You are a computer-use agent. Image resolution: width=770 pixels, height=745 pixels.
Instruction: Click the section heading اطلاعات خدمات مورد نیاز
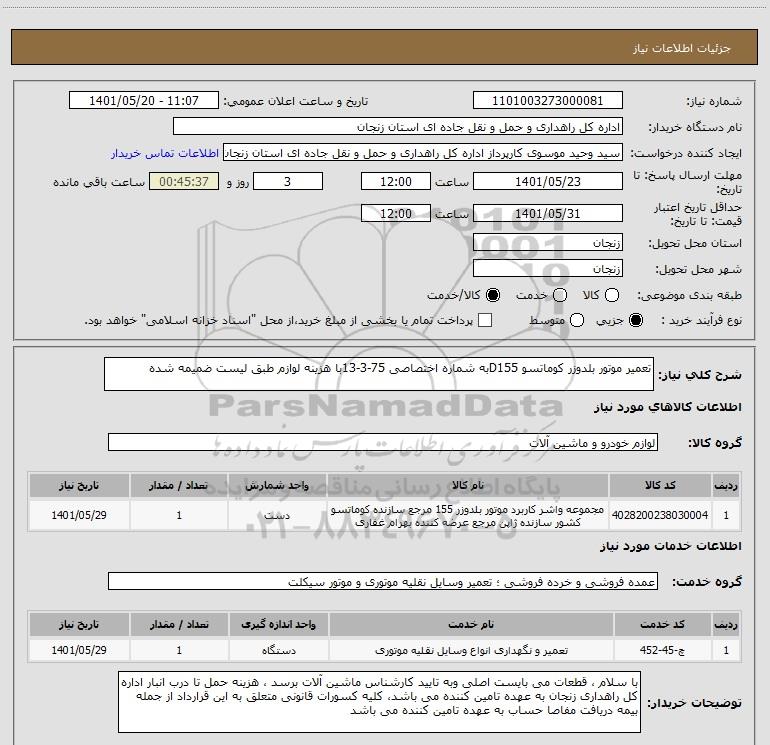670,546
